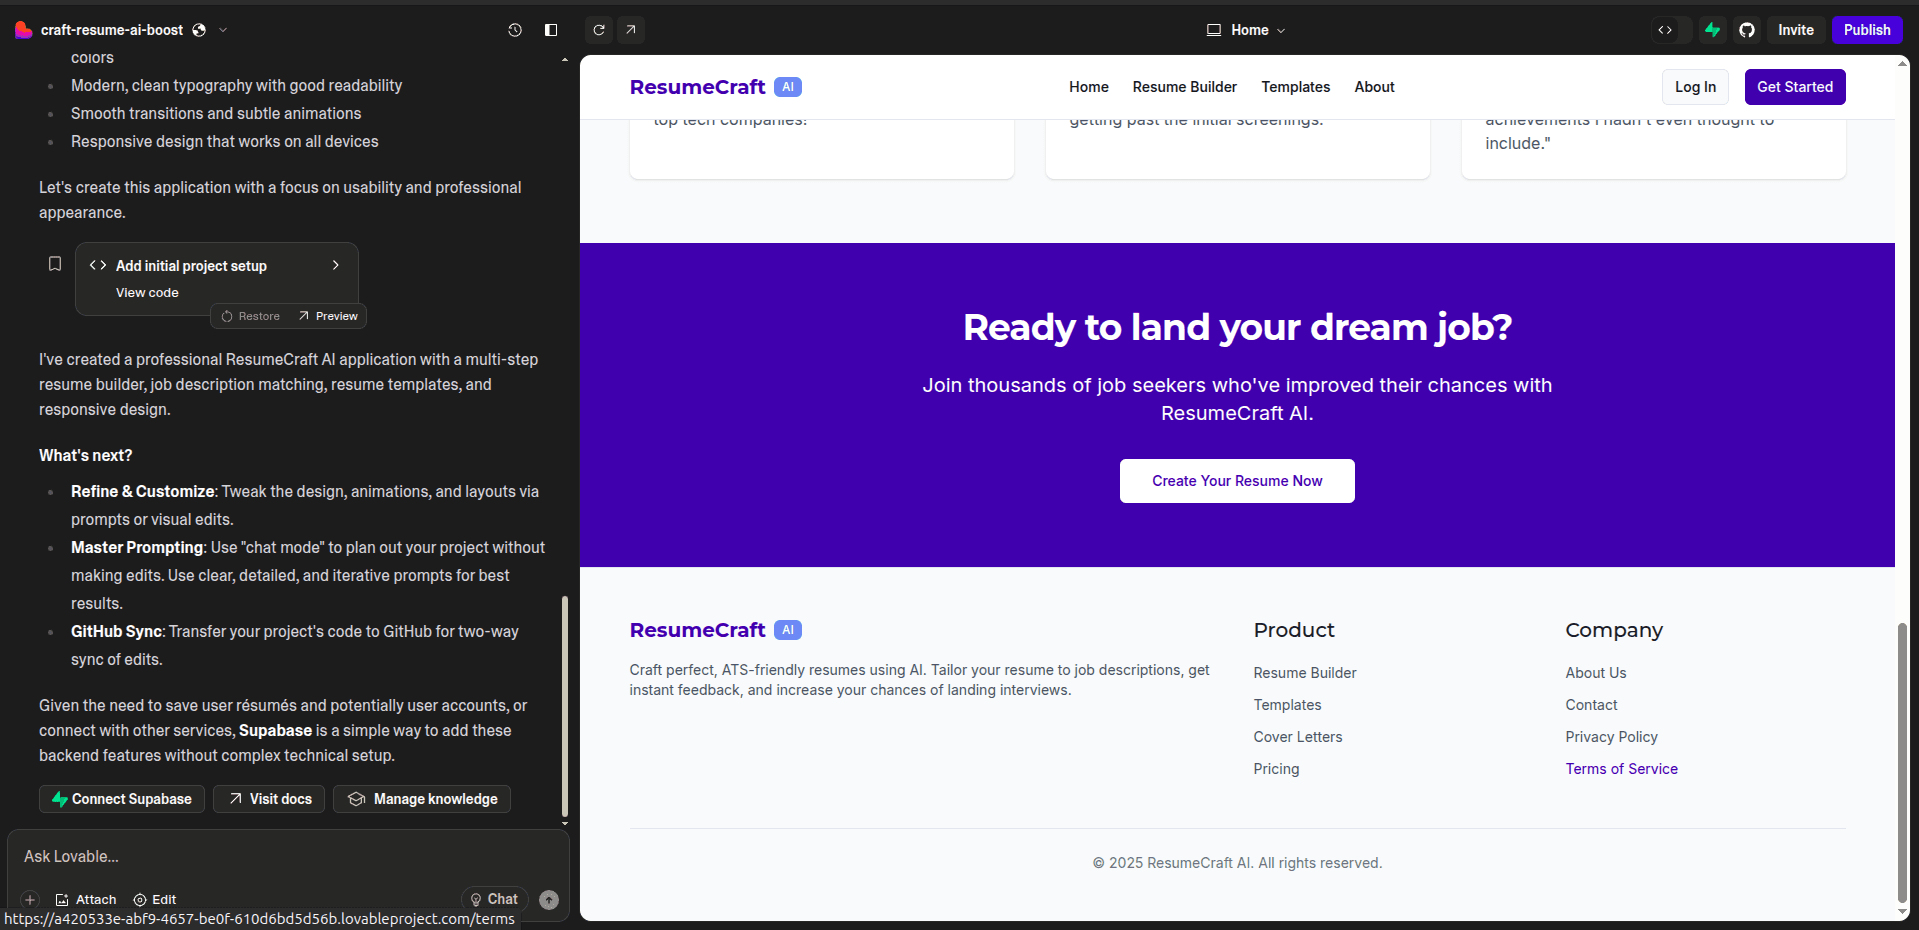Restore this version
Viewport: 1919px width, 930px height.
250,316
